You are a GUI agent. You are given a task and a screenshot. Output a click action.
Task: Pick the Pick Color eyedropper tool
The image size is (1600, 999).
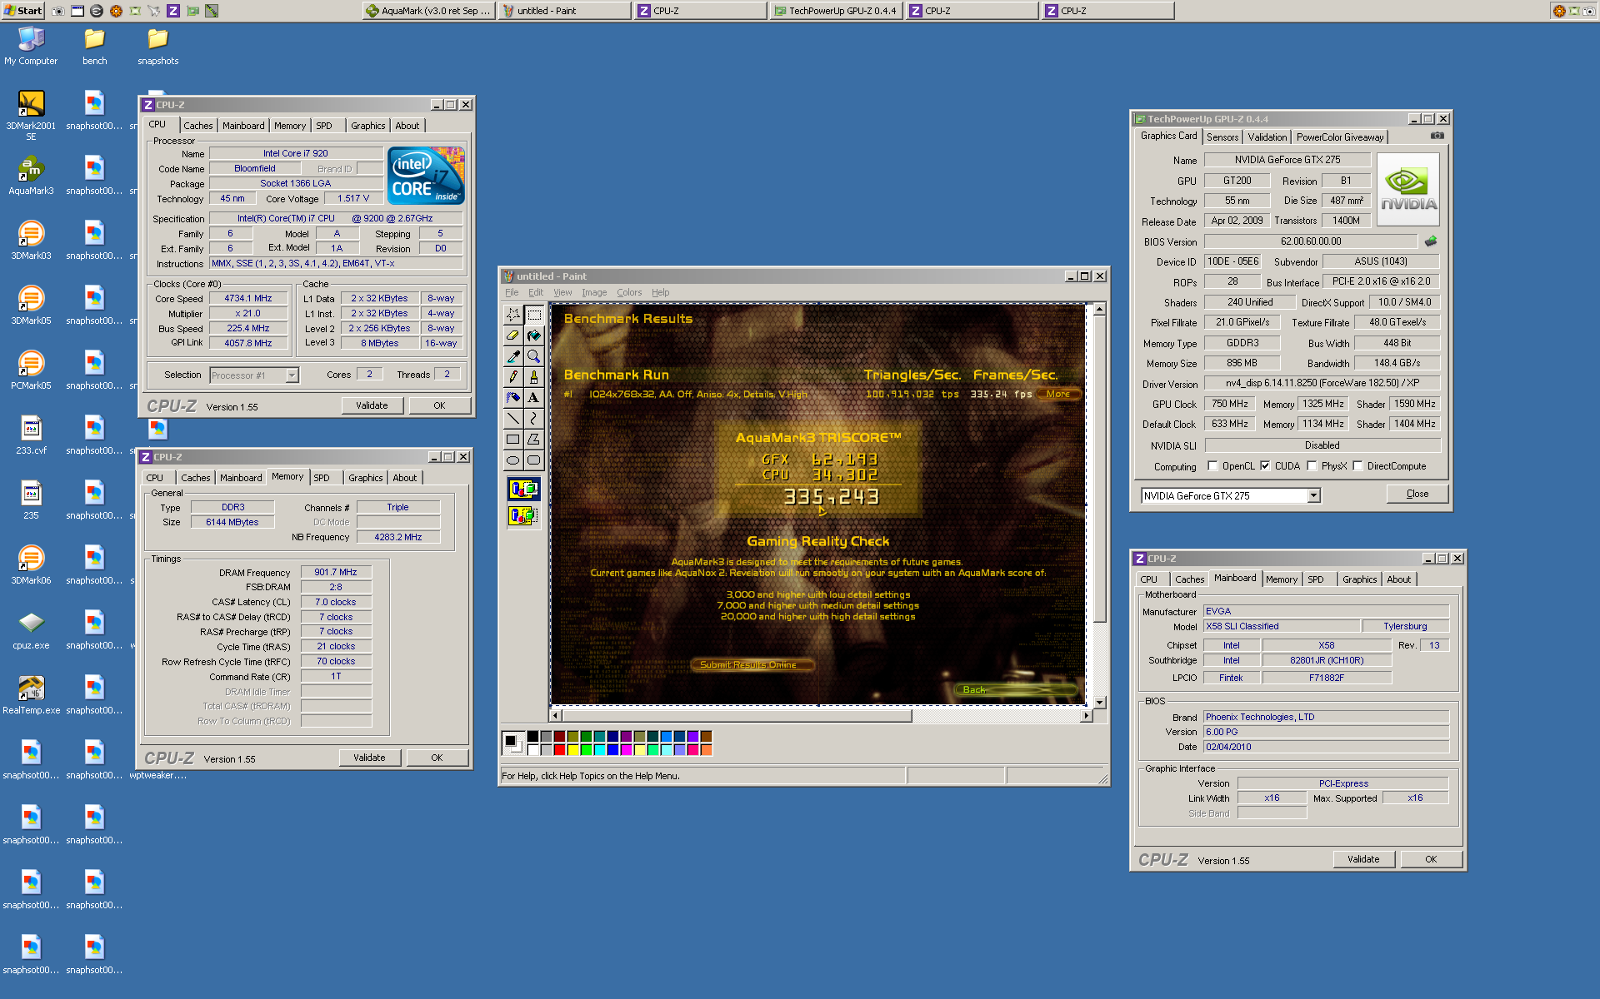[513, 356]
